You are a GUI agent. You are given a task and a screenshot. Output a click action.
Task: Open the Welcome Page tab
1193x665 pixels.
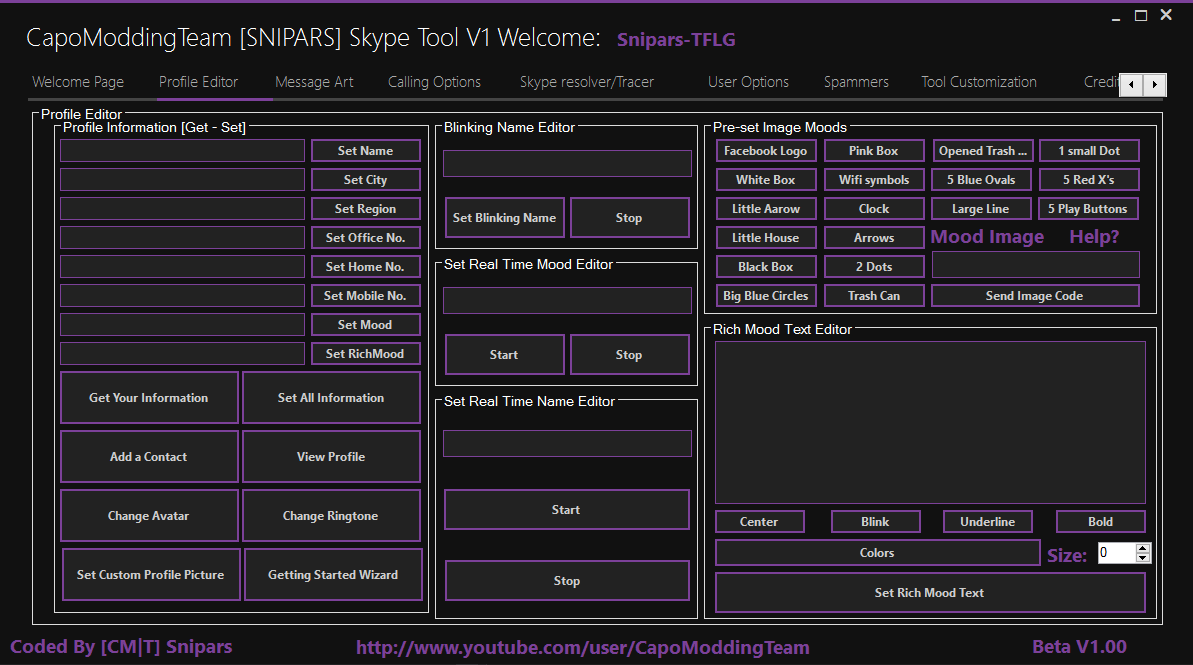[78, 82]
